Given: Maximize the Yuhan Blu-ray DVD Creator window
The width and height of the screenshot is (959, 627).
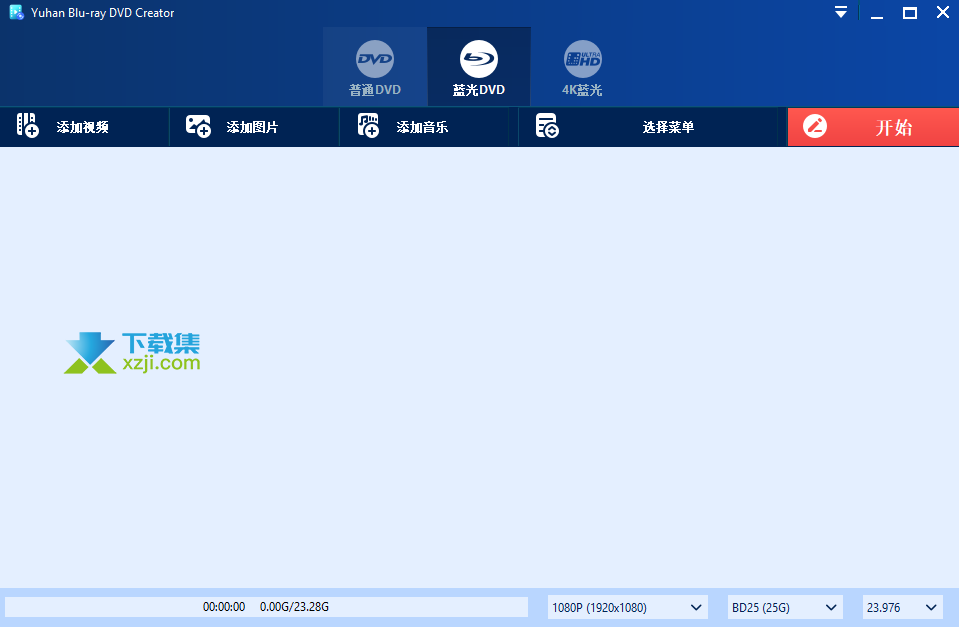Looking at the screenshot, I should (910, 13).
